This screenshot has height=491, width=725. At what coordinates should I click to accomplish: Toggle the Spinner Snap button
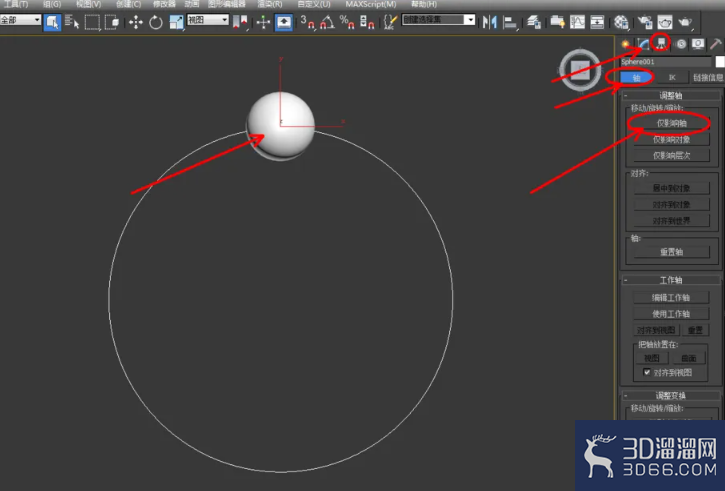[x=367, y=22]
